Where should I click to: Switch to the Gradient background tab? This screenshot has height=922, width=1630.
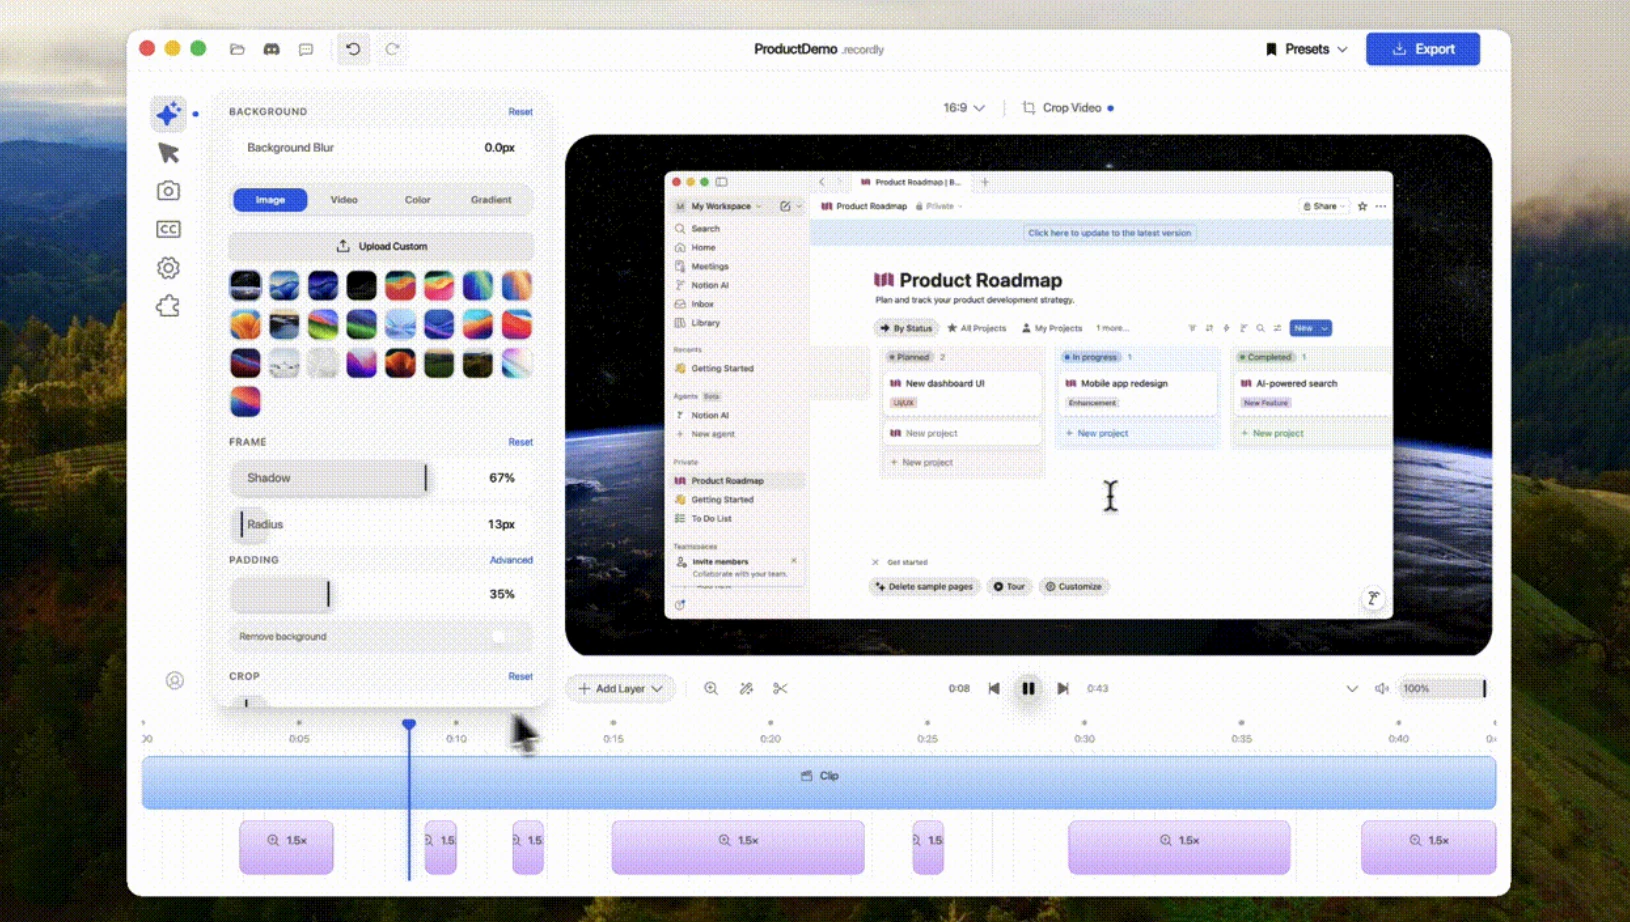tap(491, 200)
